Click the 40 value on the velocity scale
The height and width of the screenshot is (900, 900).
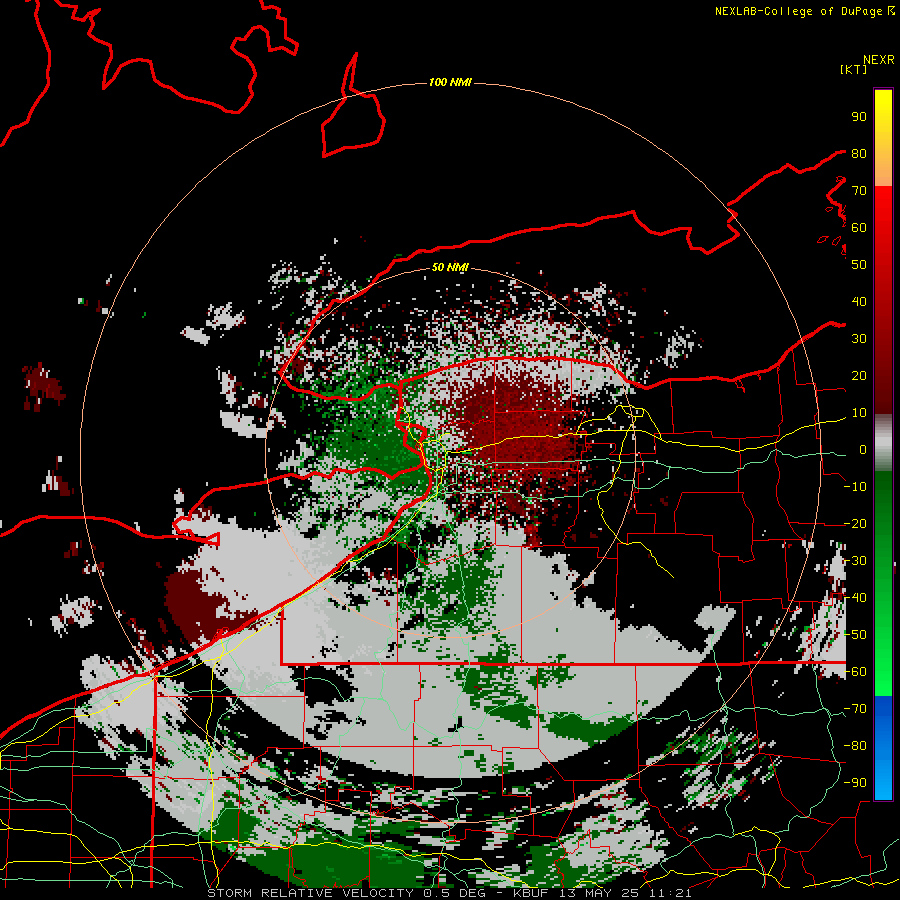pyautogui.click(x=859, y=302)
